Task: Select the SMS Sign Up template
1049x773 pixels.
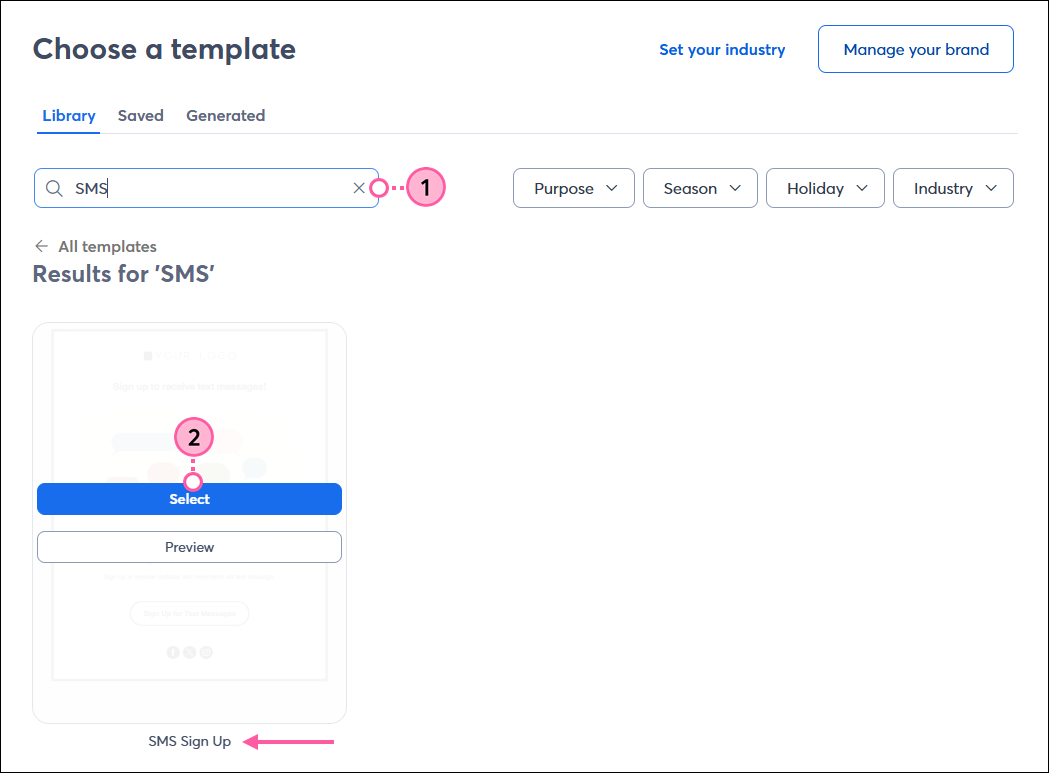Action: coord(189,498)
